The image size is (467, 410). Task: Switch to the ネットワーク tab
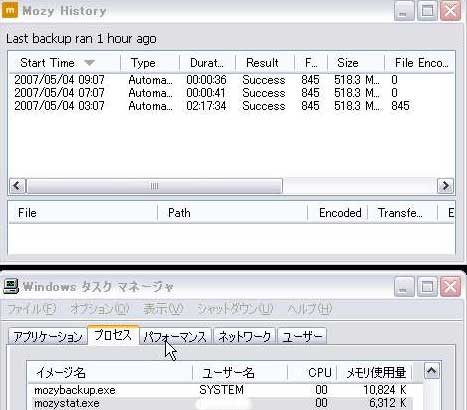244,336
